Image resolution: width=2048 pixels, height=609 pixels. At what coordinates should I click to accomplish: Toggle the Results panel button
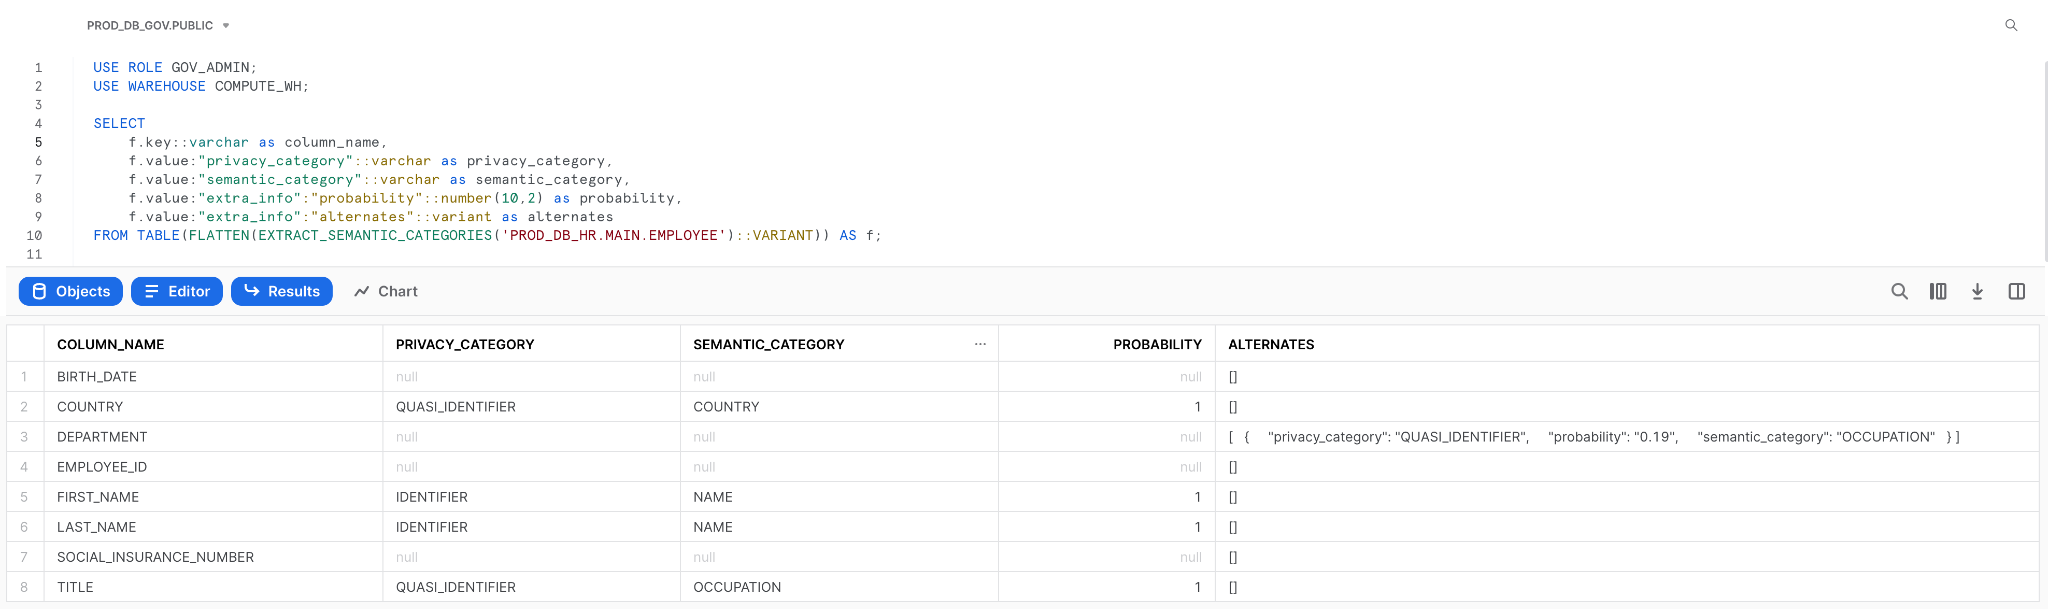click(282, 291)
